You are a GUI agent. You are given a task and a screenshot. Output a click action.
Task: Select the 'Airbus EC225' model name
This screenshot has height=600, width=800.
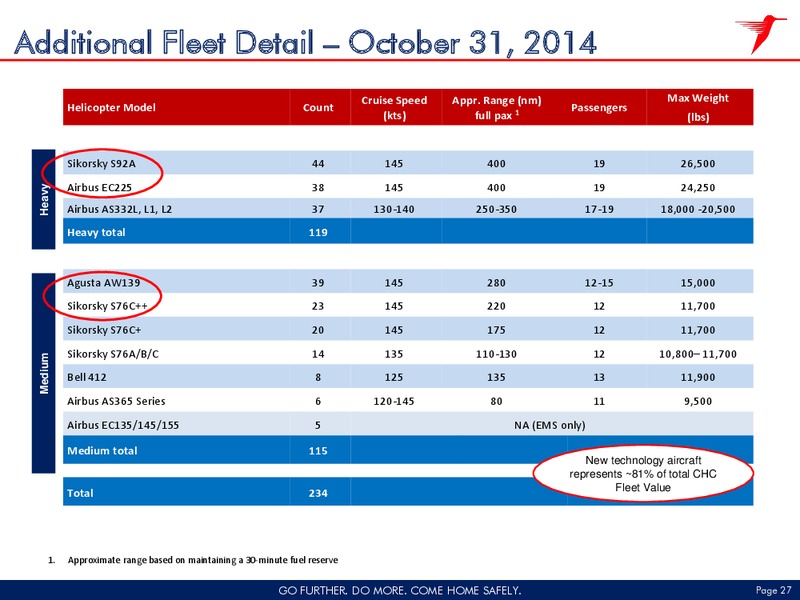pyautogui.click(x=99, y=187)
